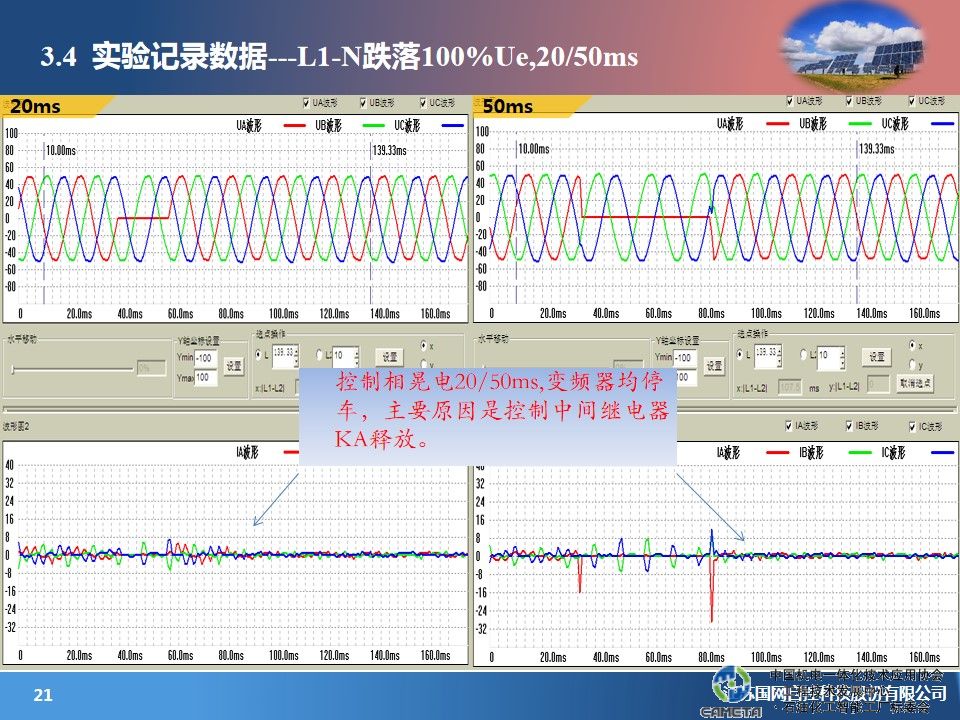Select the y radio button in 50ms panel

coord(912,365)
